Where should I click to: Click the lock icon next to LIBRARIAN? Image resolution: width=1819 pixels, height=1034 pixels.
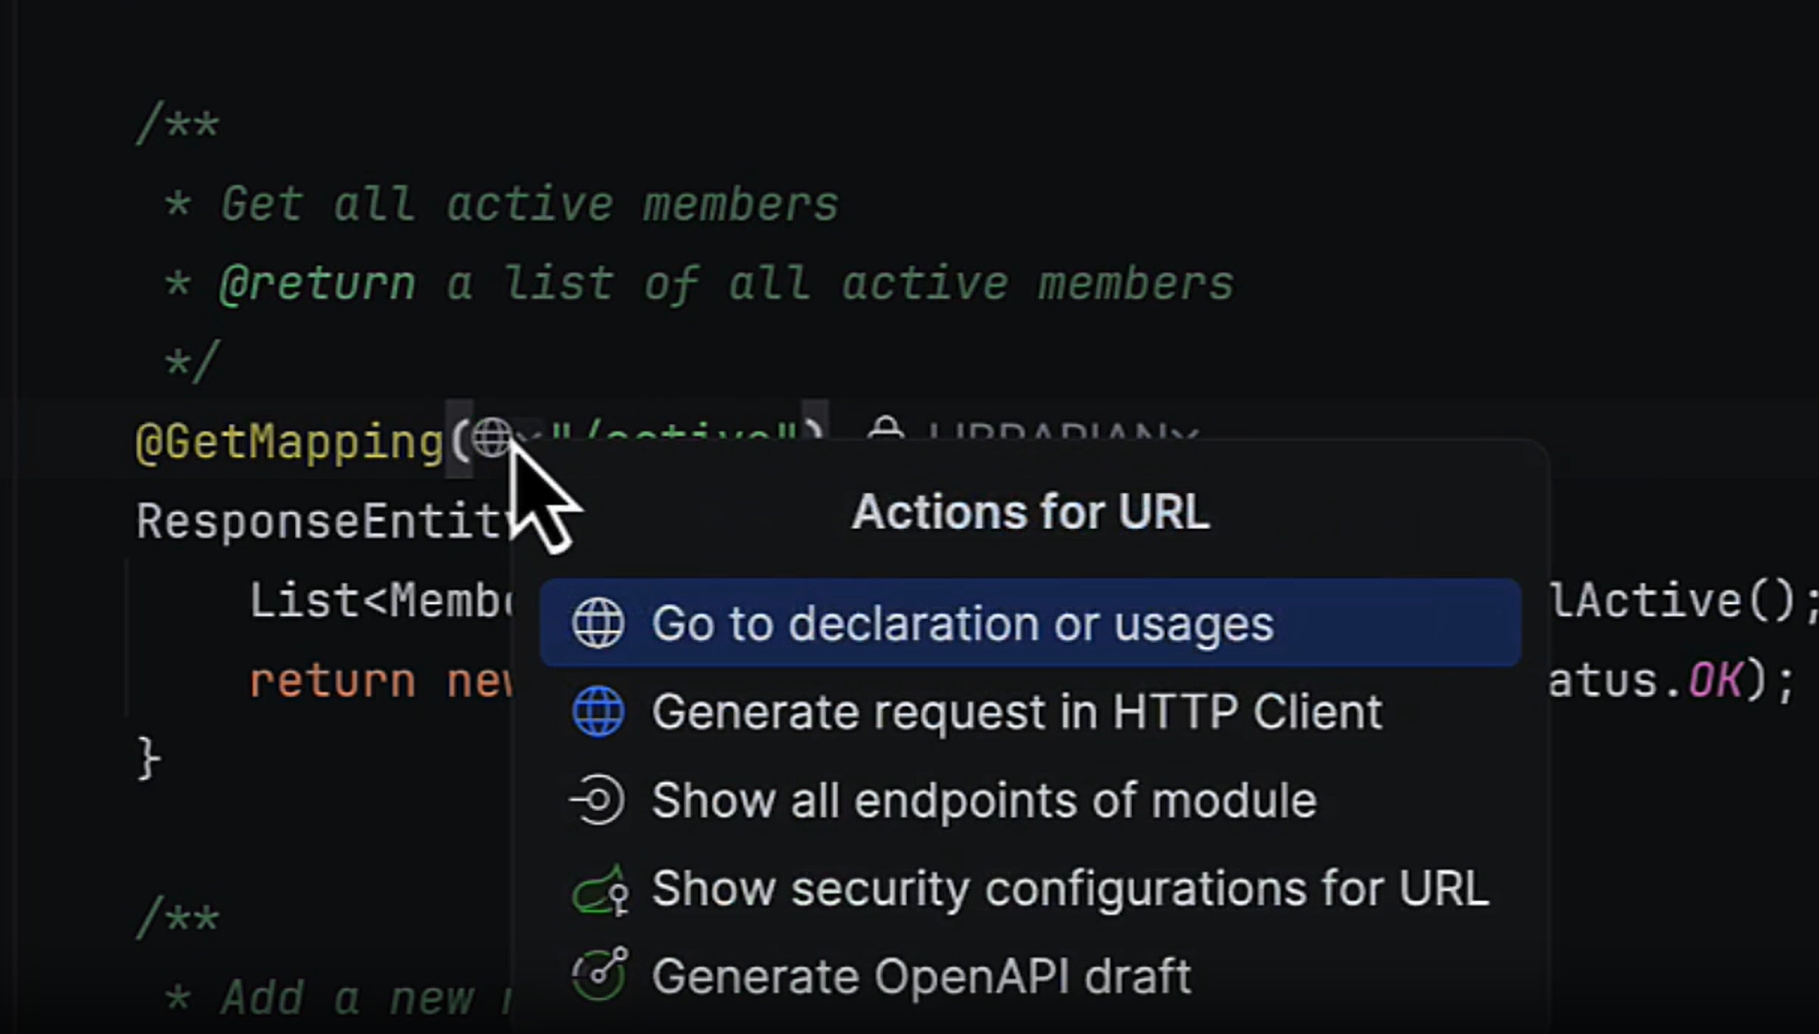(886, 430)
